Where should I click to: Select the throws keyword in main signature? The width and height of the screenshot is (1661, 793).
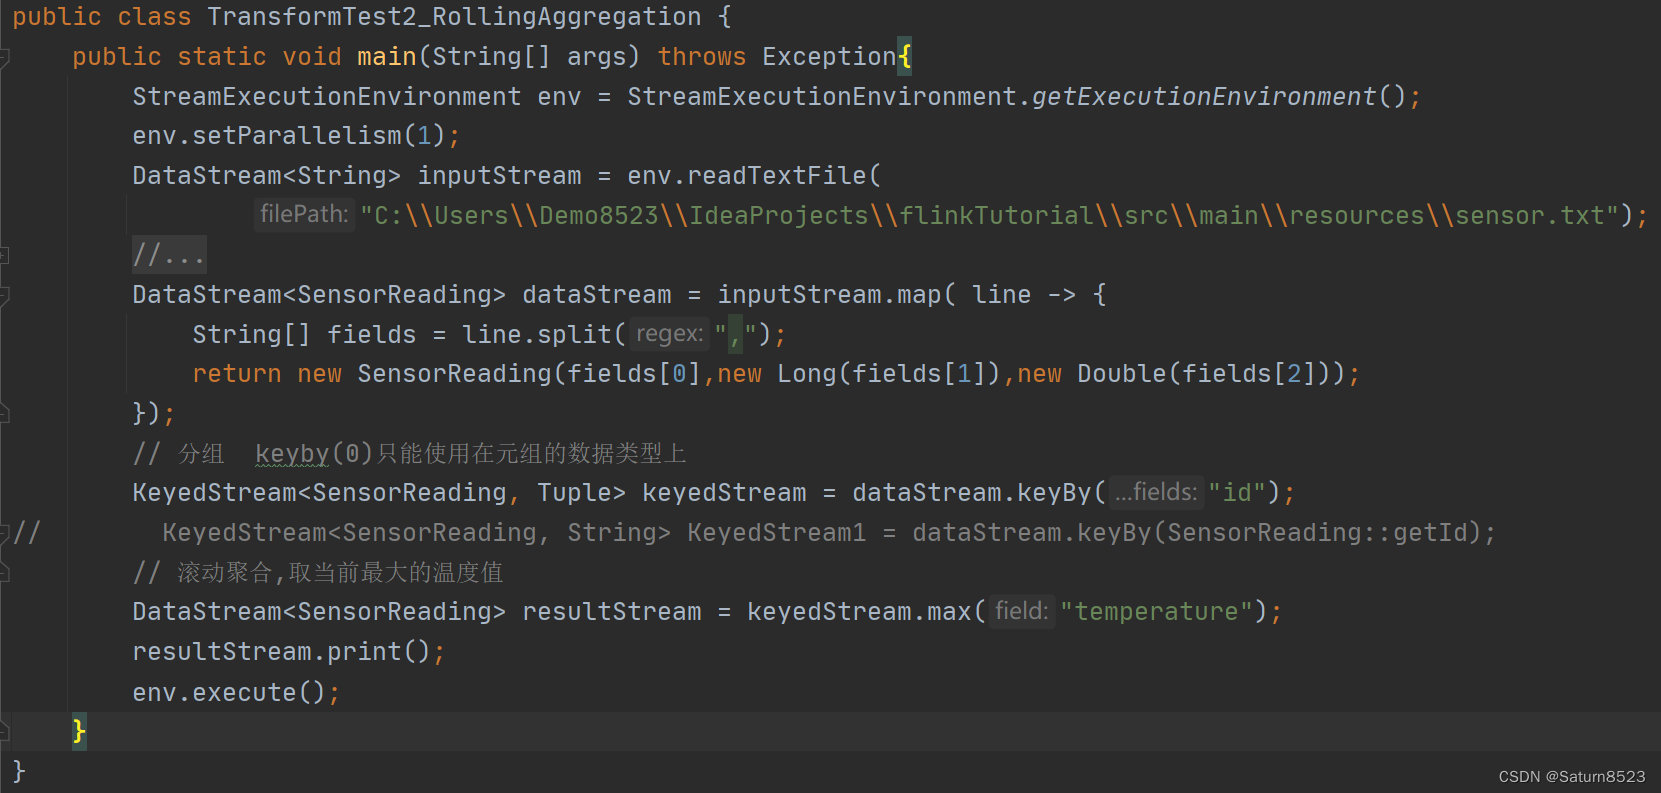[x=702, y=57]
